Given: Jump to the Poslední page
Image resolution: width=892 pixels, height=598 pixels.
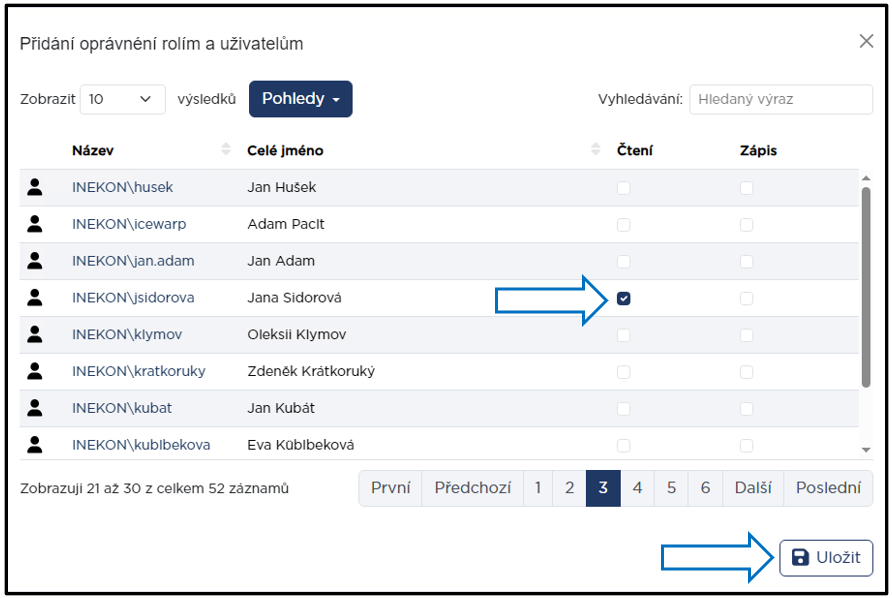Looking at the screenshot, I should point(828,488).
